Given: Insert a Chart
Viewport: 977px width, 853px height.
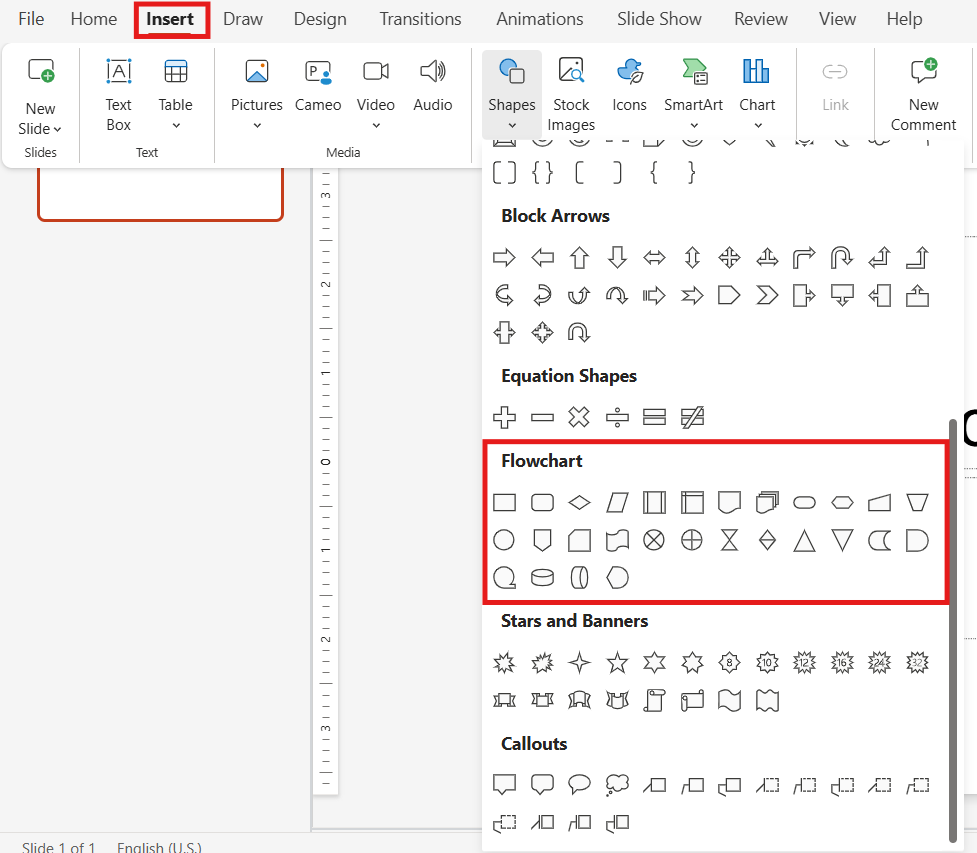Looking at the screenshot, I should [757, 95].
